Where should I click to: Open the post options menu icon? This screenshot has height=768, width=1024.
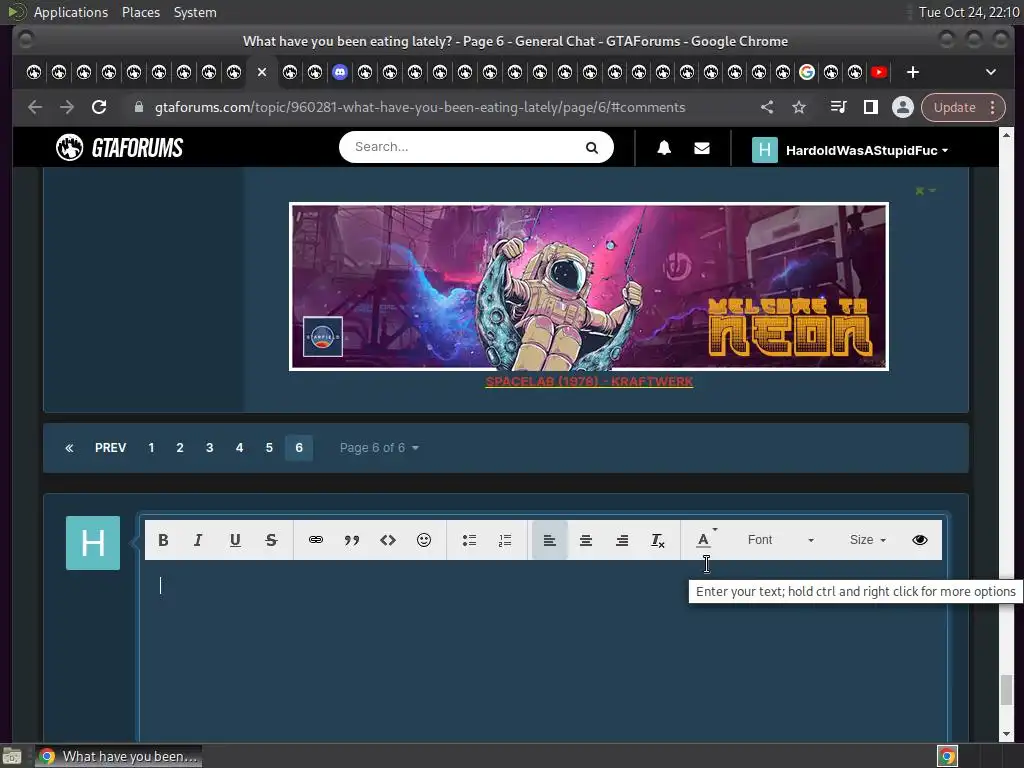(x=925, y=191)
